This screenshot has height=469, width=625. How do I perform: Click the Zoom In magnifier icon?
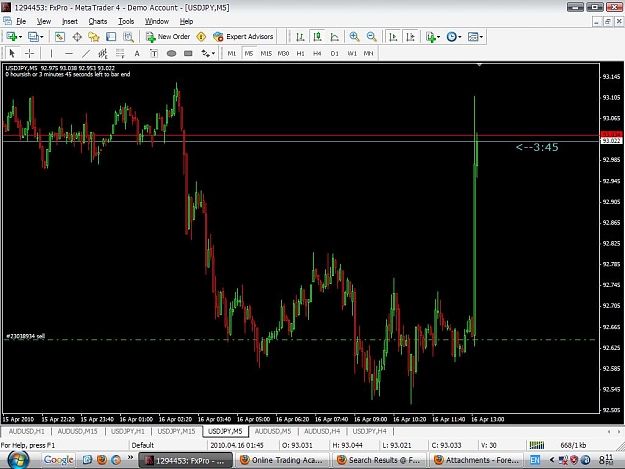(x=354, y=37)
